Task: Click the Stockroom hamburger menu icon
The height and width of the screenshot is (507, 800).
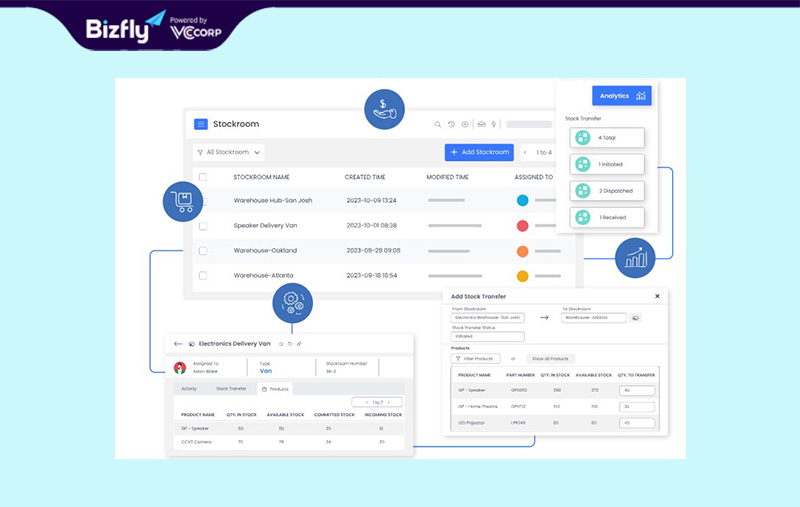Action: click(201, 124)
